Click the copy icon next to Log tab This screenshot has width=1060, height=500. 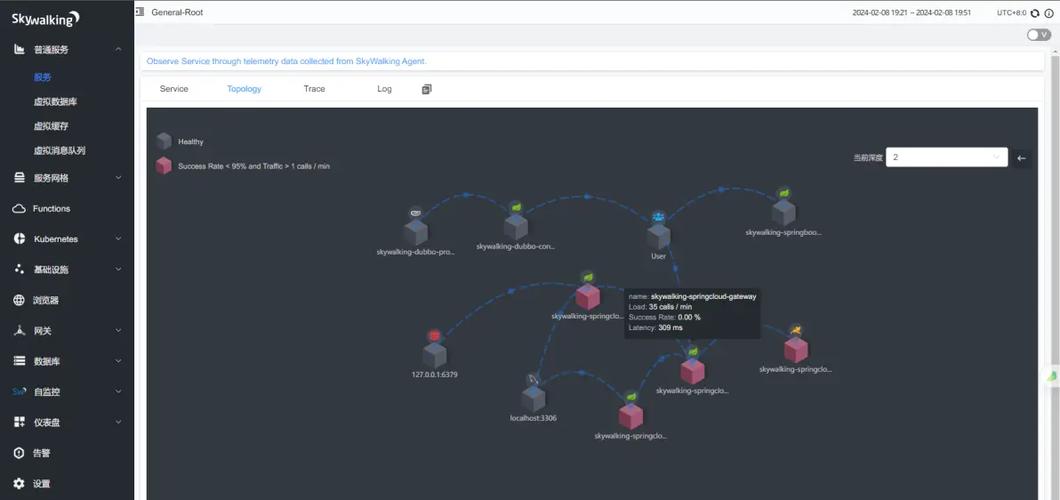pos(427,89)
